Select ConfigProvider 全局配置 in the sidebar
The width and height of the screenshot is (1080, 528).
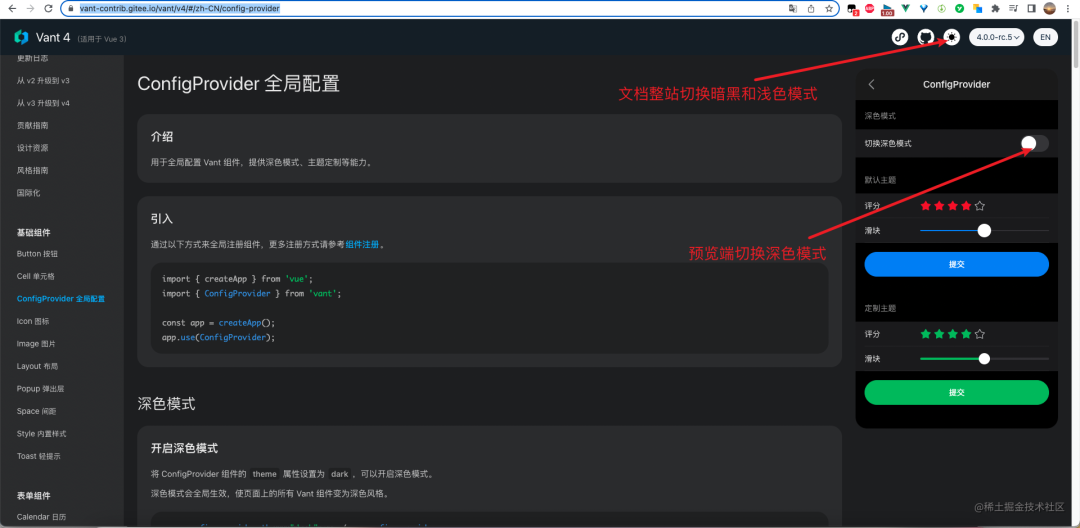[x=61, y=299]
